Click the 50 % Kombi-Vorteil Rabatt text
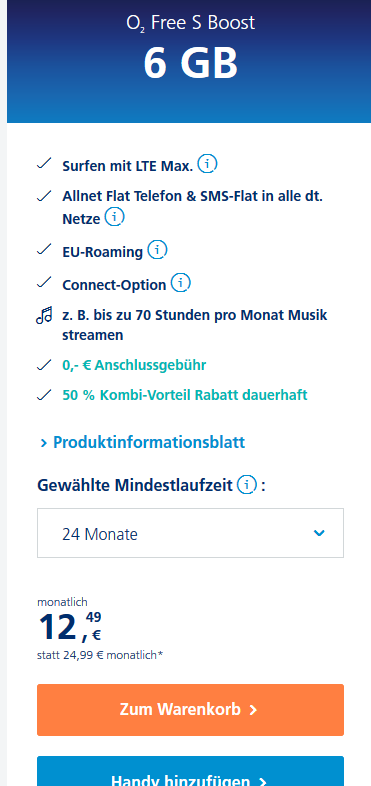Image resolution: width=371 pixels, height=786 pixels. coord(184,395)
